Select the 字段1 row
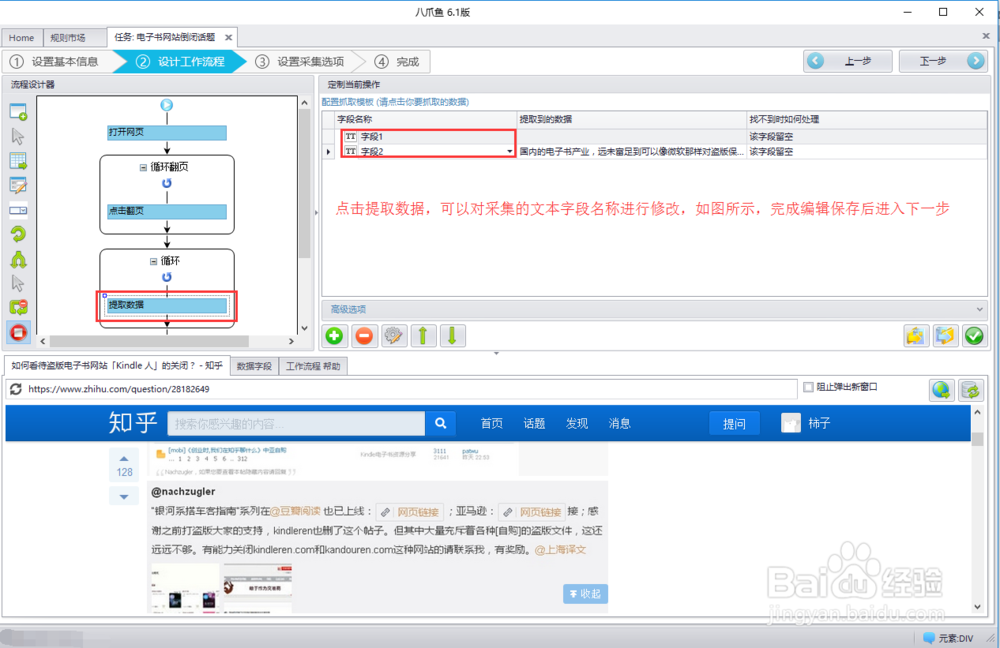The width and height of the screenshot is (1000, 648). [x=654, y=136]
